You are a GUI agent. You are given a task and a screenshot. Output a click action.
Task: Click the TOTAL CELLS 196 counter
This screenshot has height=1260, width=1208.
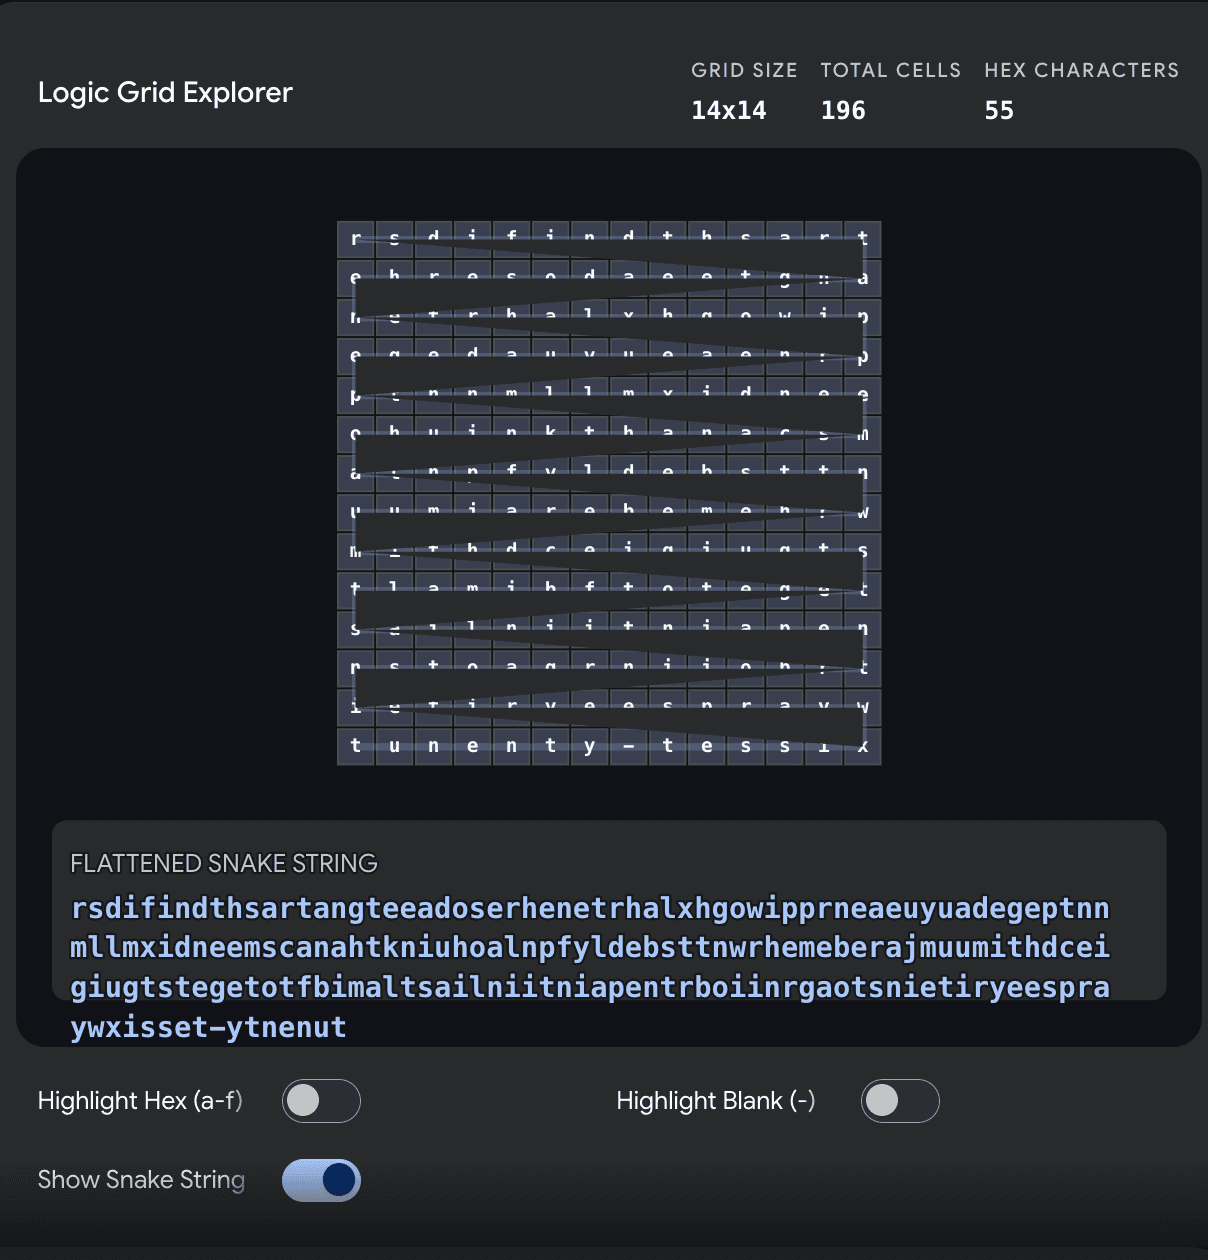click(843, 110)
